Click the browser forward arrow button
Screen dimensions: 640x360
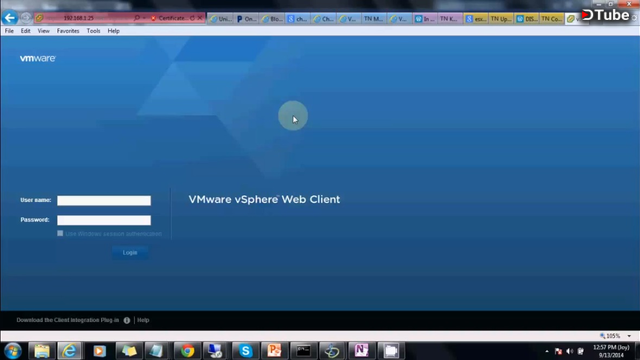coord(26,18)
